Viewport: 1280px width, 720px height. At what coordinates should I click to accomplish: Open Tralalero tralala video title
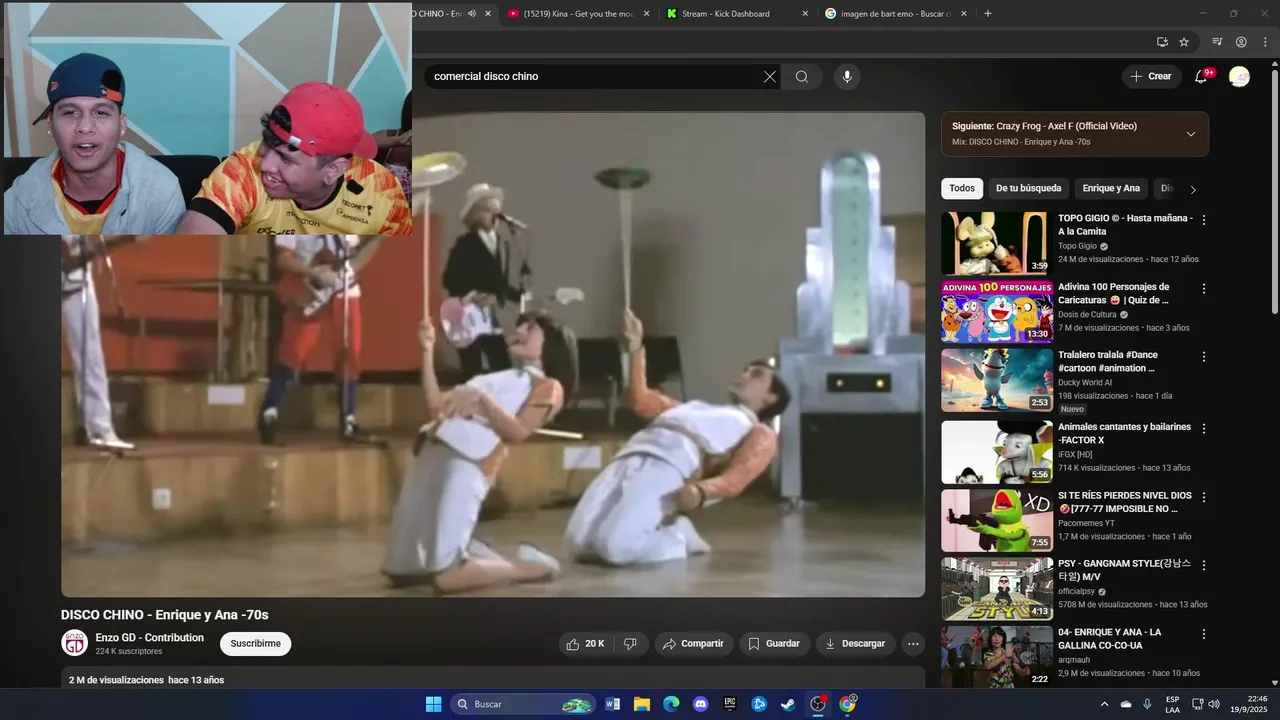point(1108,361)
